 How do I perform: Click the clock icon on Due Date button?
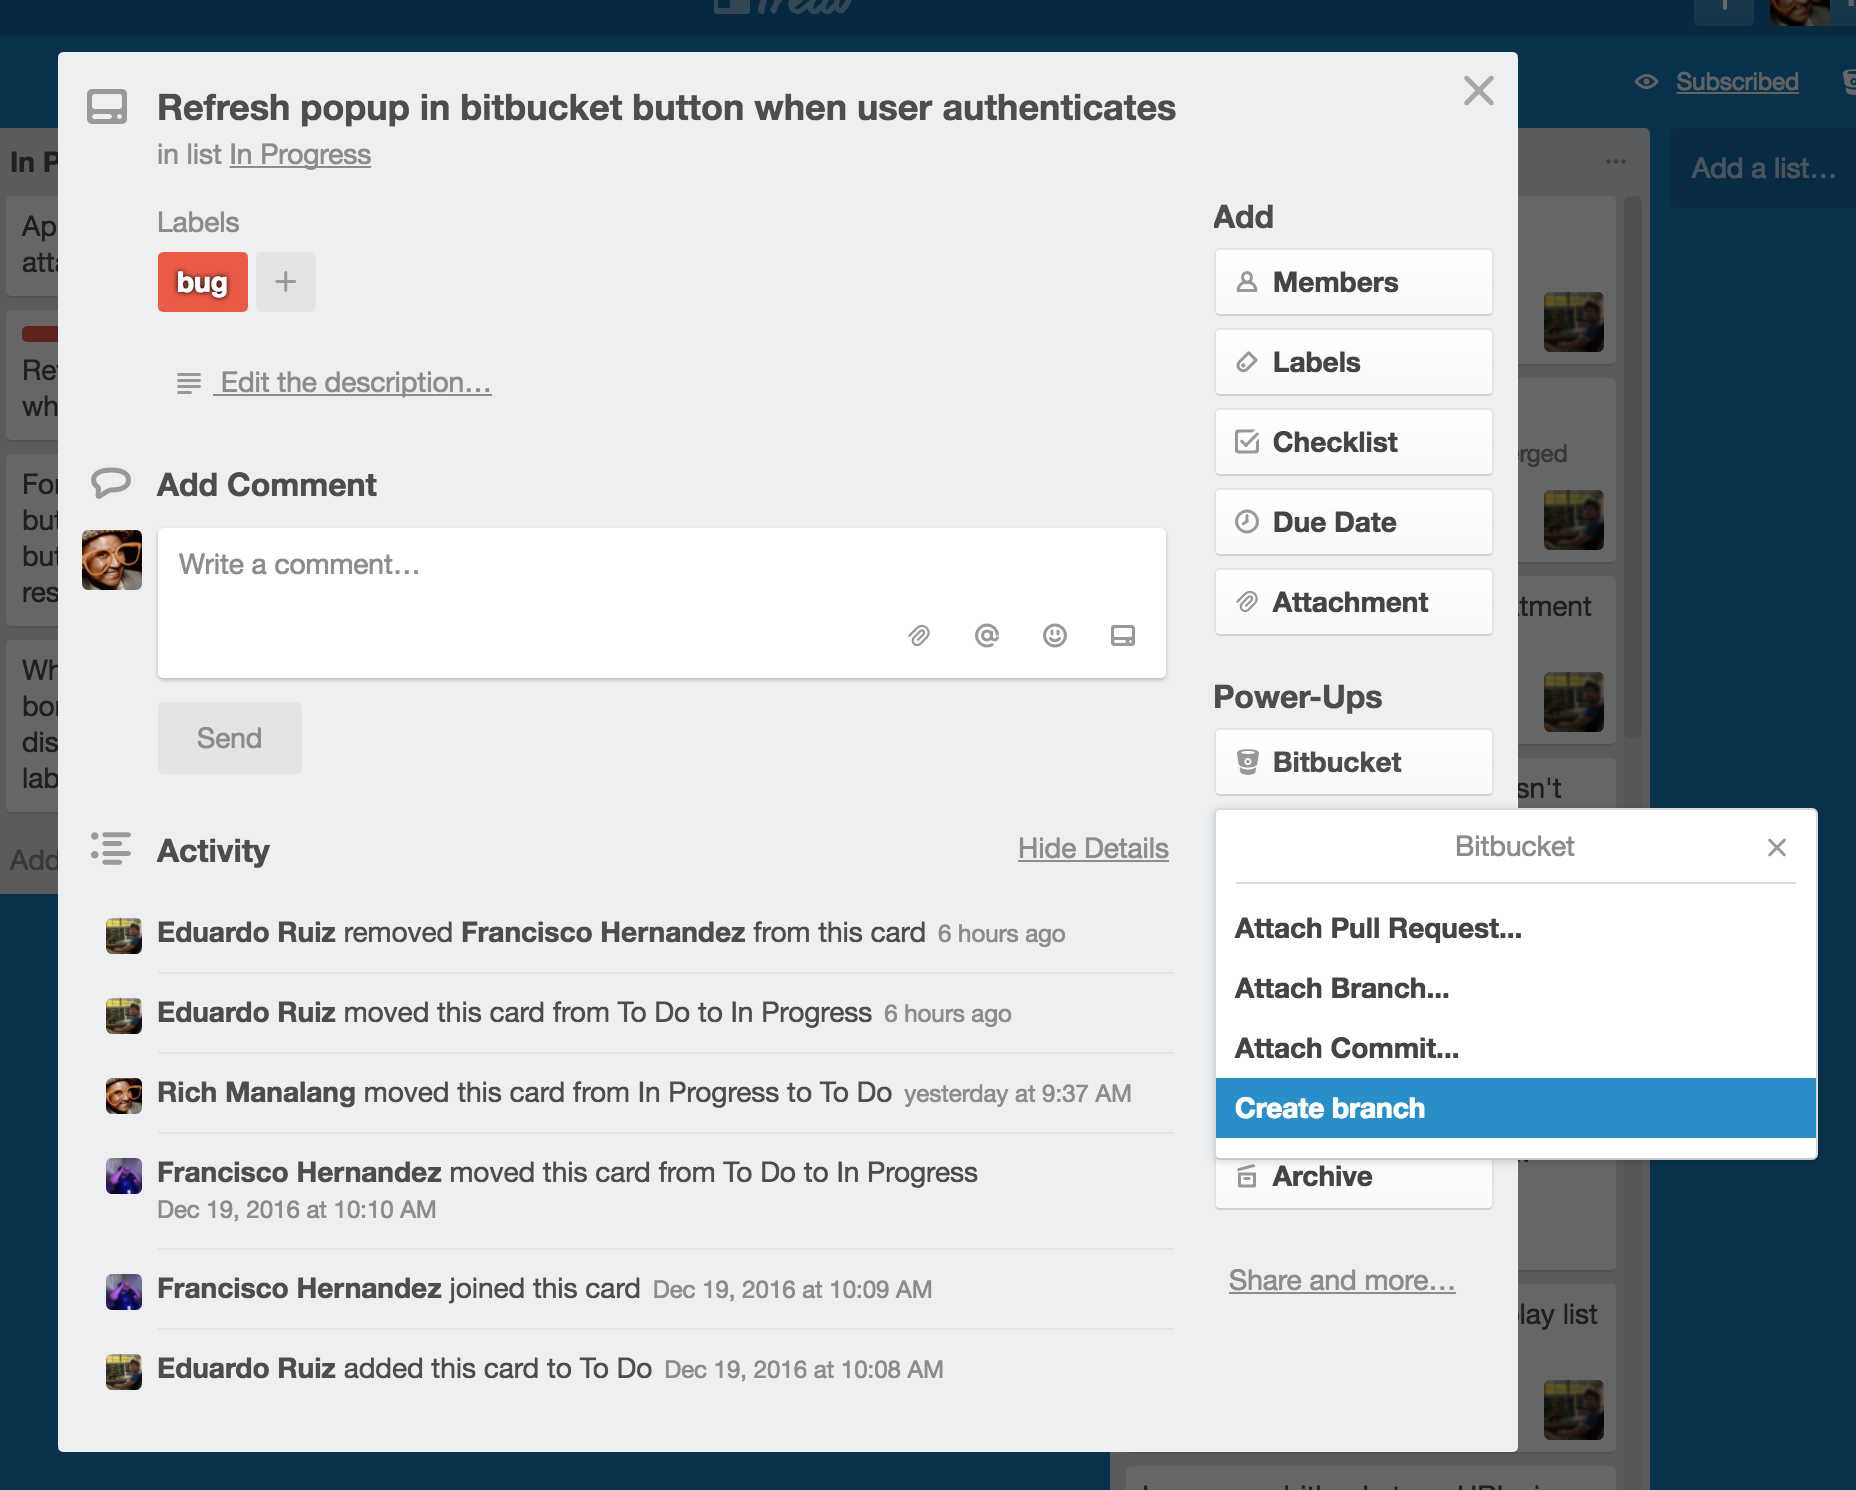(1245, 522)
